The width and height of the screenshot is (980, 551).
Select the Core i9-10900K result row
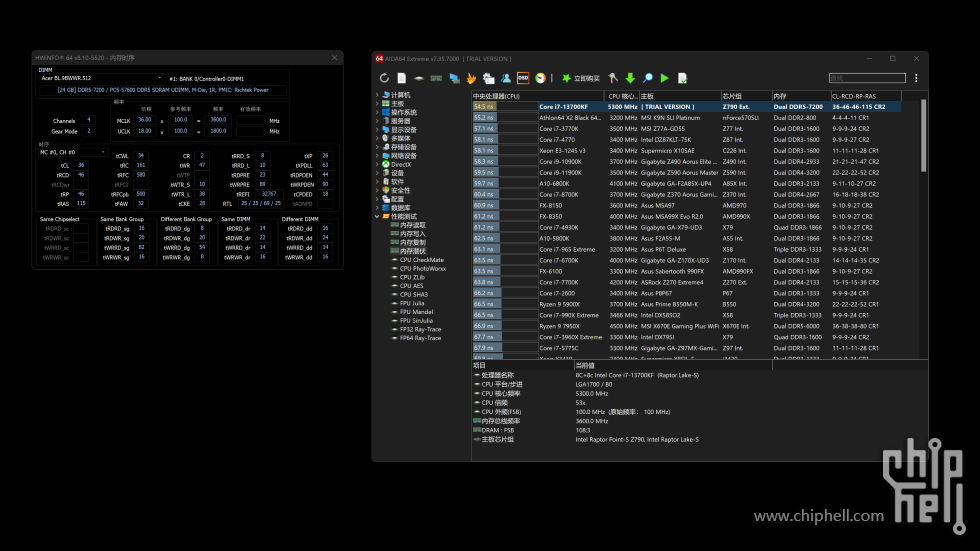[686, 161]
